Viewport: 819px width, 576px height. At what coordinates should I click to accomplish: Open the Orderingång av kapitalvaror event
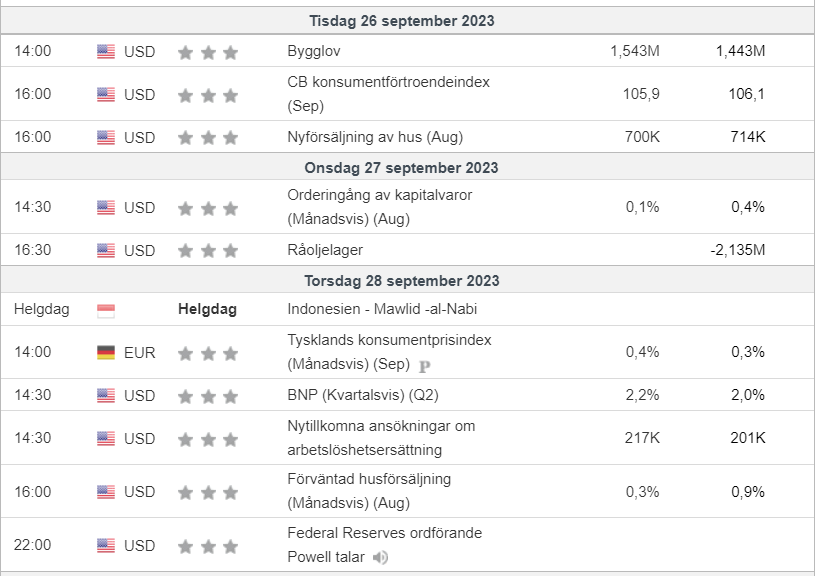click(379, 207)
